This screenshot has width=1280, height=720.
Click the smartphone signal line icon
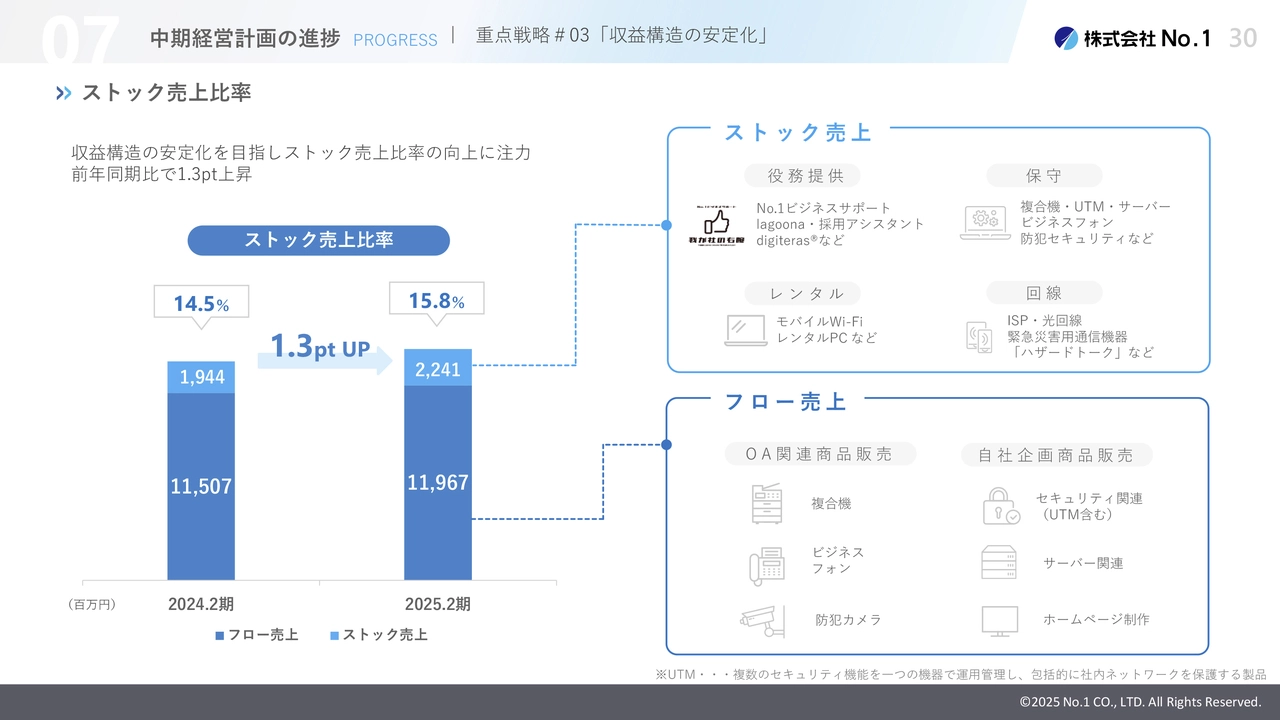click(979, 336)
